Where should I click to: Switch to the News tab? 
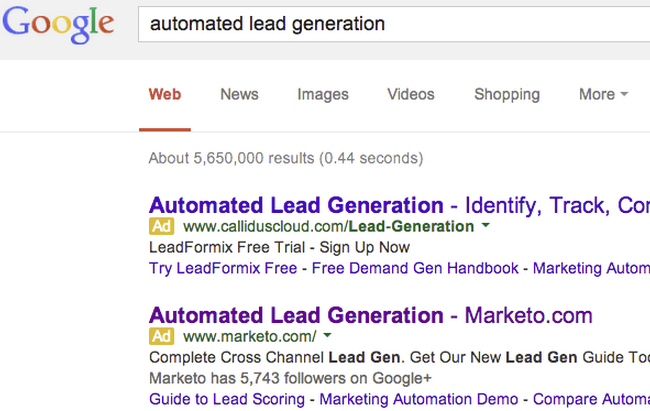239,95
